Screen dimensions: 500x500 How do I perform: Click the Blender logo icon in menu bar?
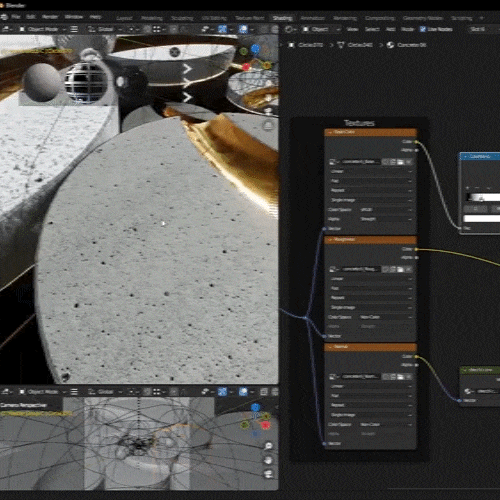(4, 17)
